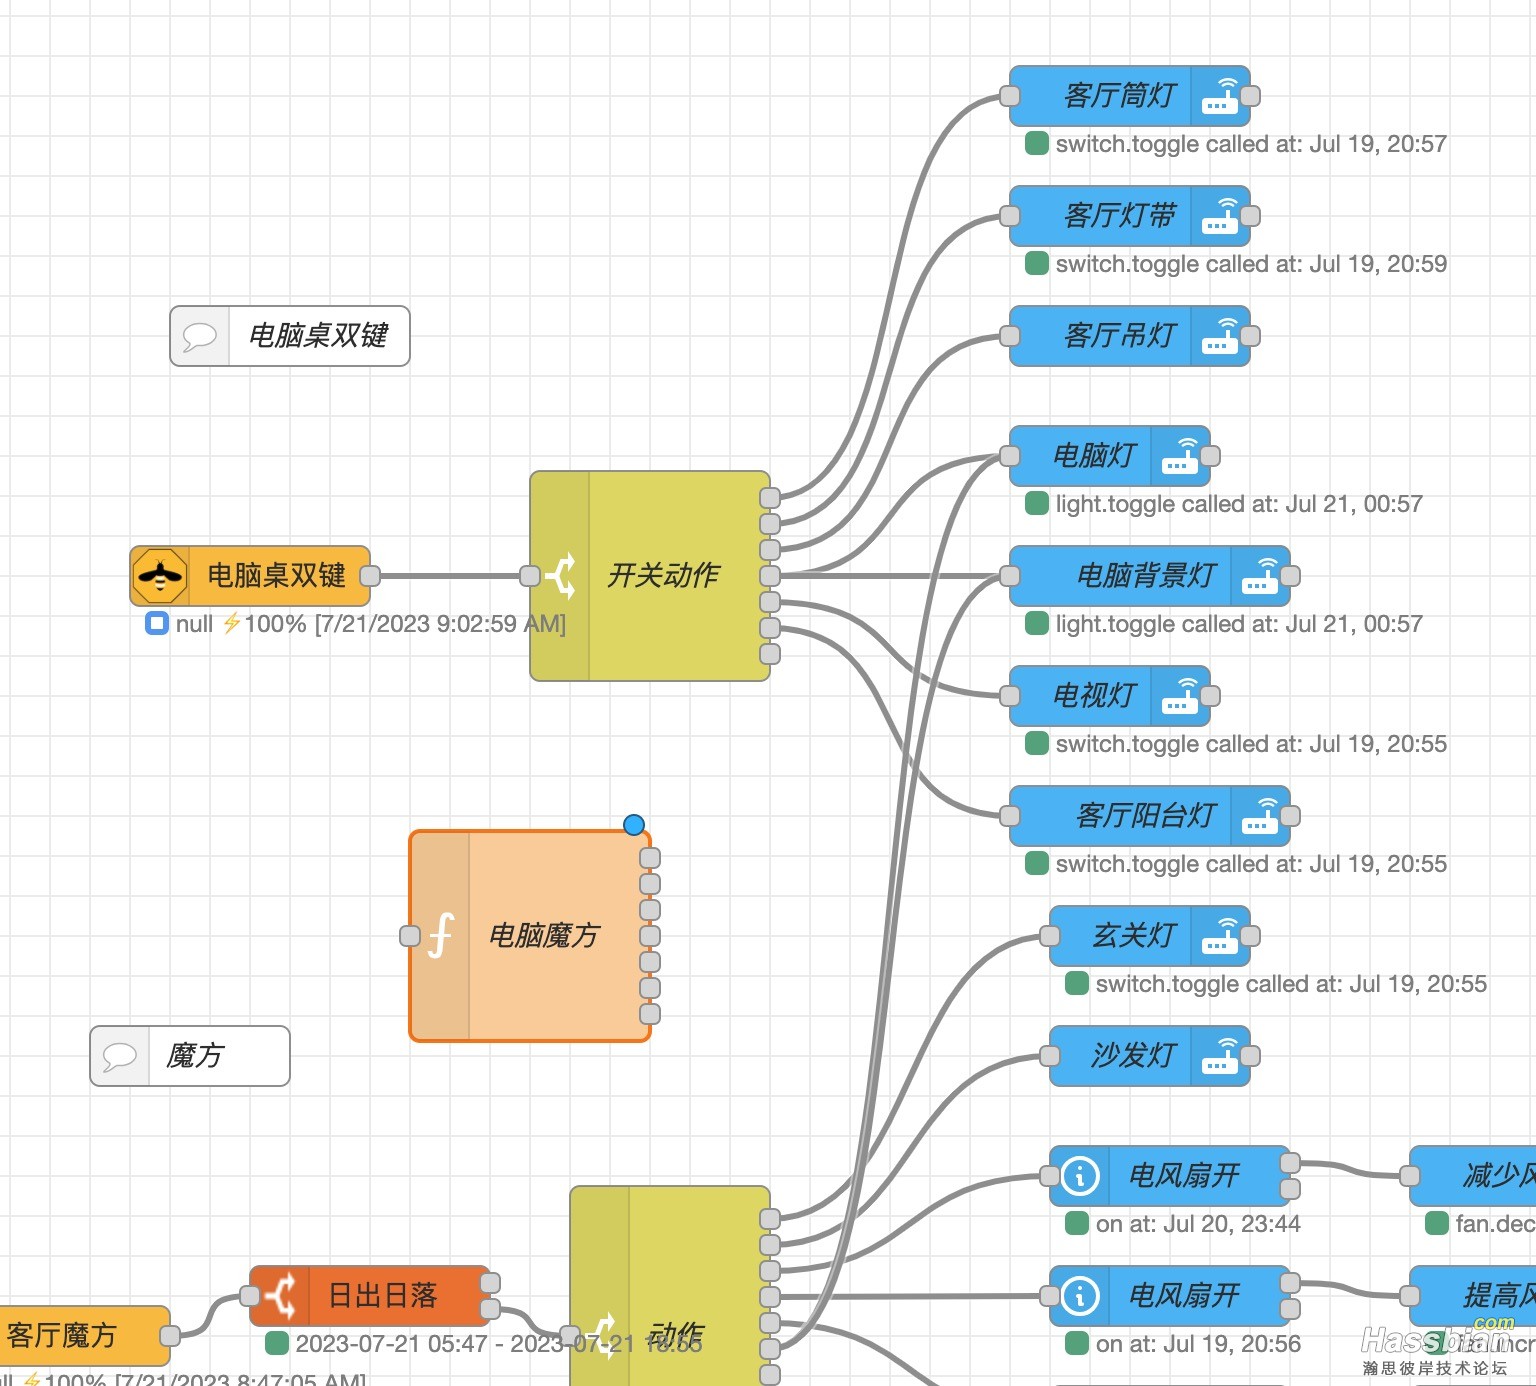Click first output port of 开关动作 node
Viewport: 1536px width, 1386px height.
click(770, 498)
